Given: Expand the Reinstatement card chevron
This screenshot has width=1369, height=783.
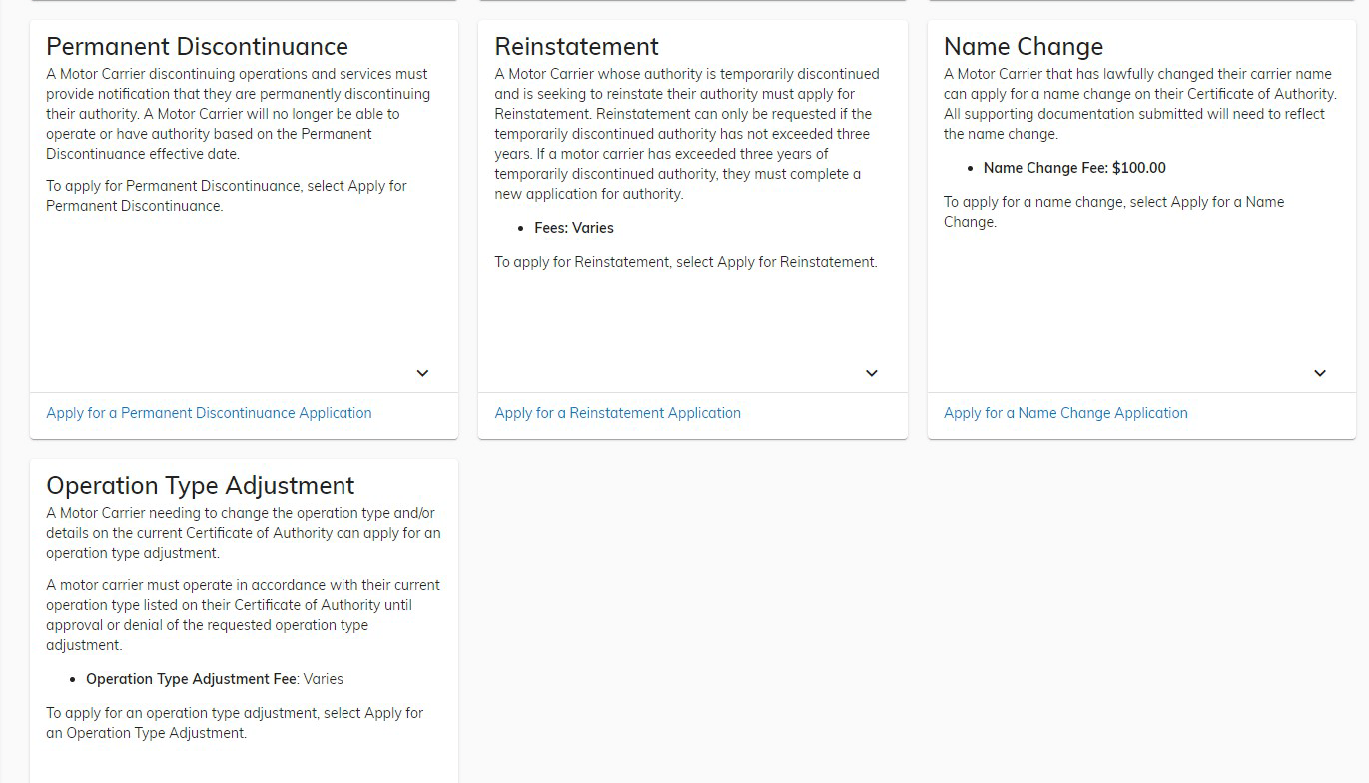Looking at the screenshot, I should point(872,373).
